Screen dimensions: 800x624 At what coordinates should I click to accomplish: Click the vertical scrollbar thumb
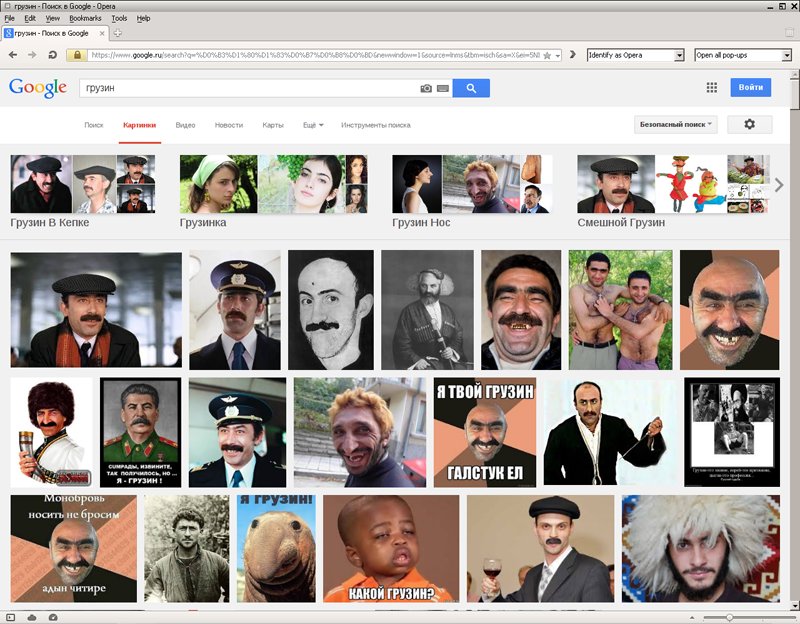click(795, 94)
